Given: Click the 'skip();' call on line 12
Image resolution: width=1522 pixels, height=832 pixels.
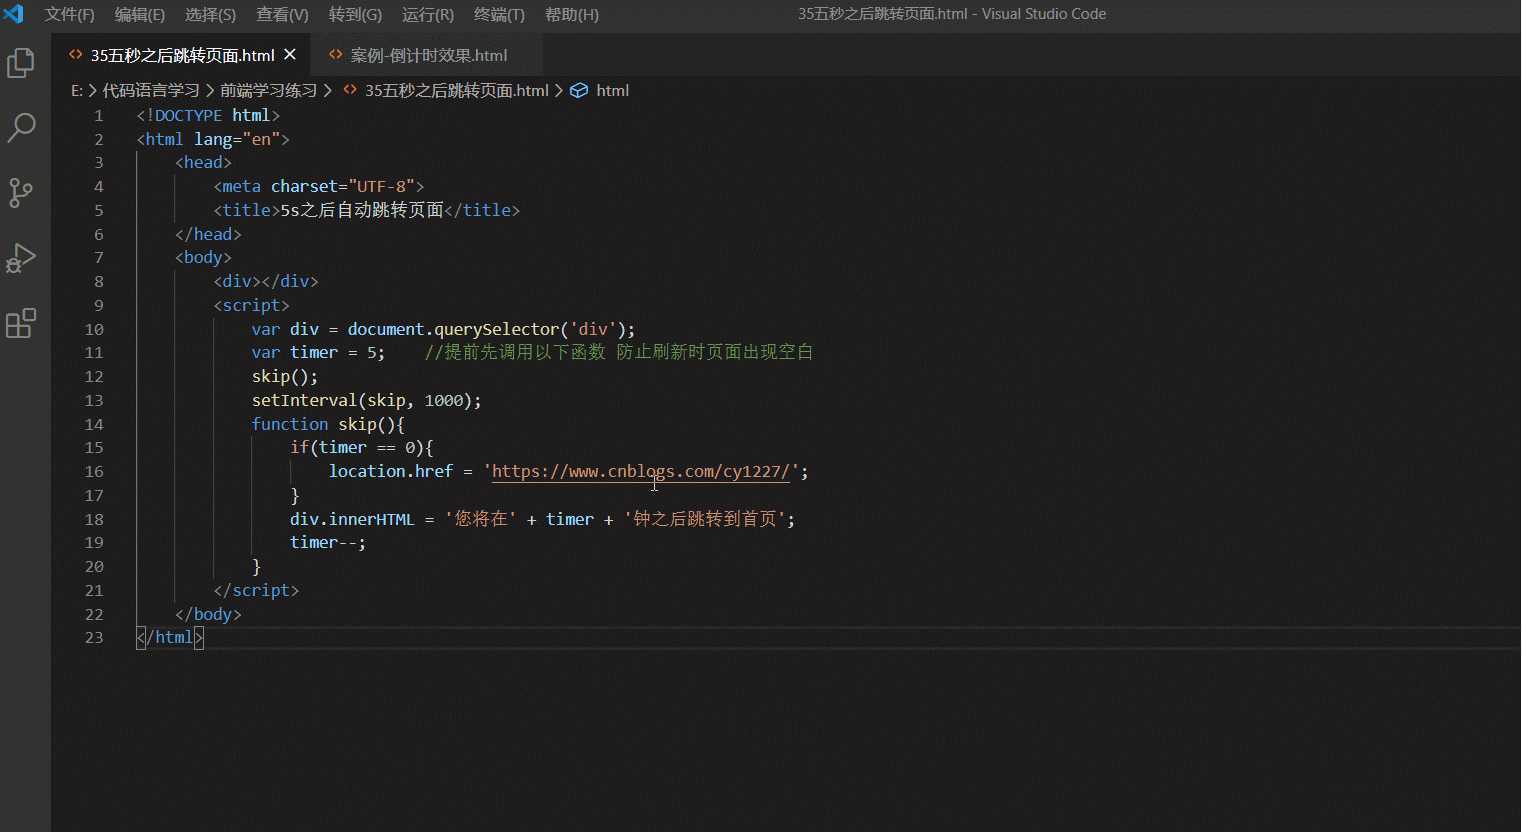Looking at the screenshot, I should click(285, 376).
